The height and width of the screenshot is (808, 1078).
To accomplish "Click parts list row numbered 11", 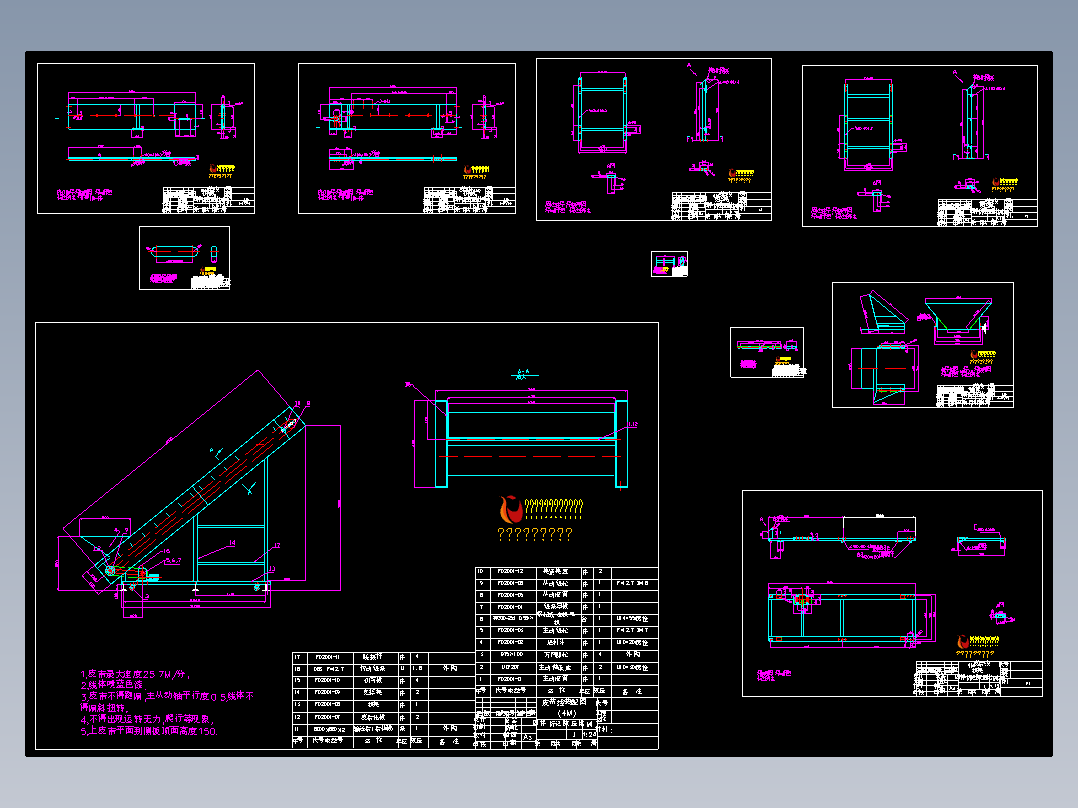I will pos(384,729).
